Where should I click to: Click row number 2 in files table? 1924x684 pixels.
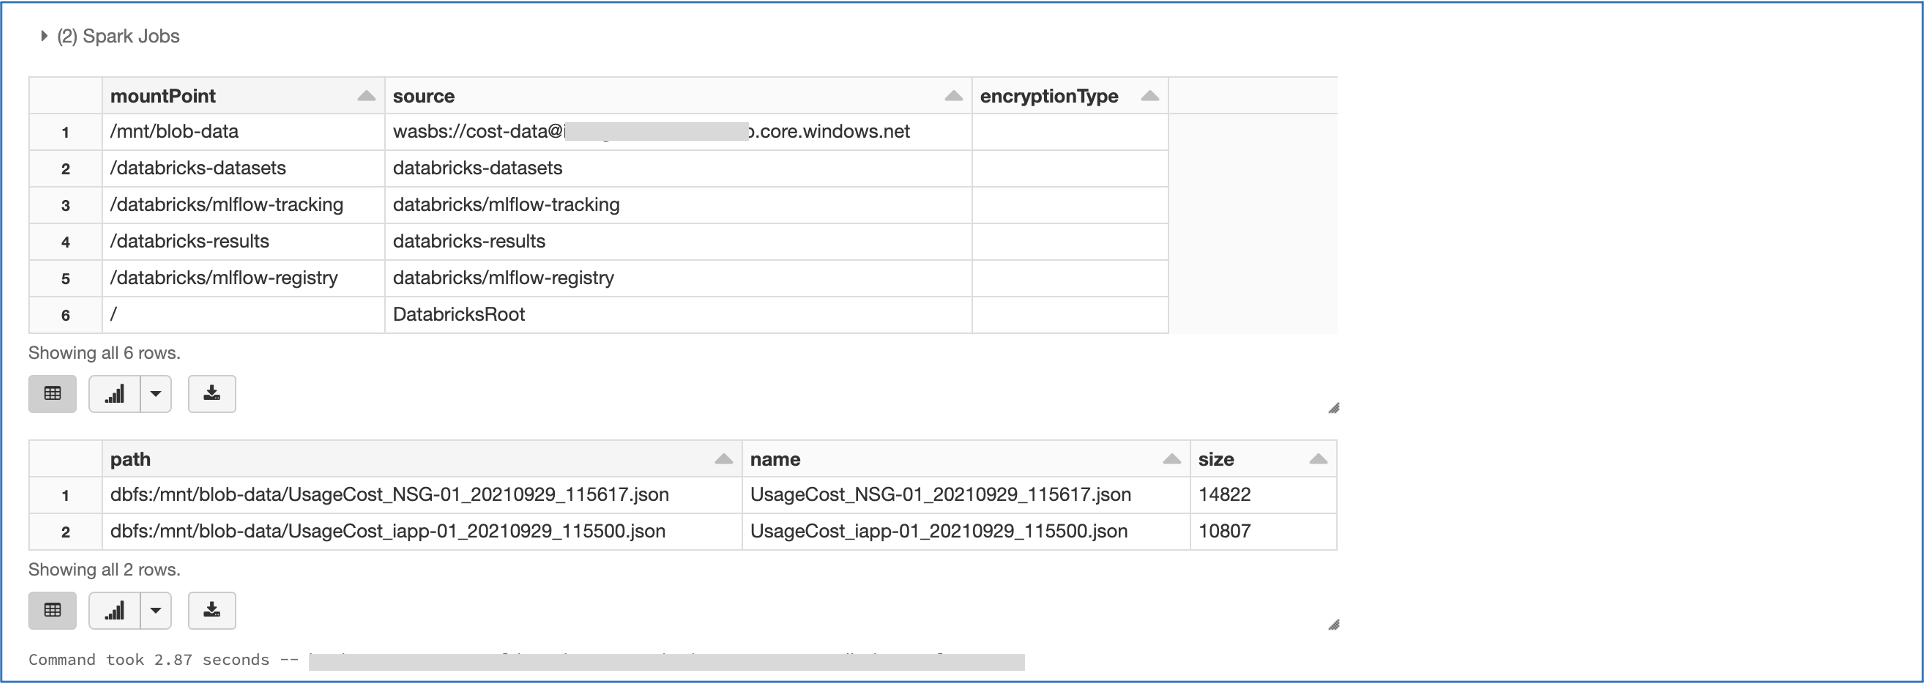coord(66,532)
